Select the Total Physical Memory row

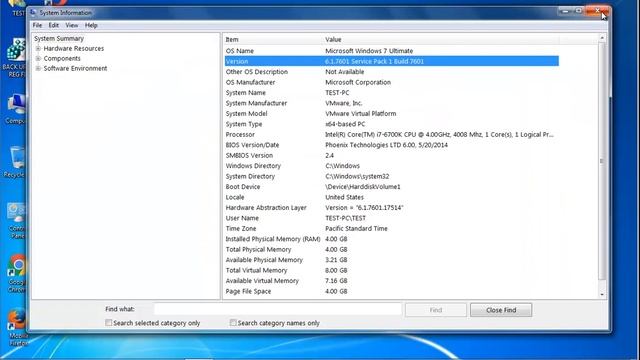click(391, 249)
